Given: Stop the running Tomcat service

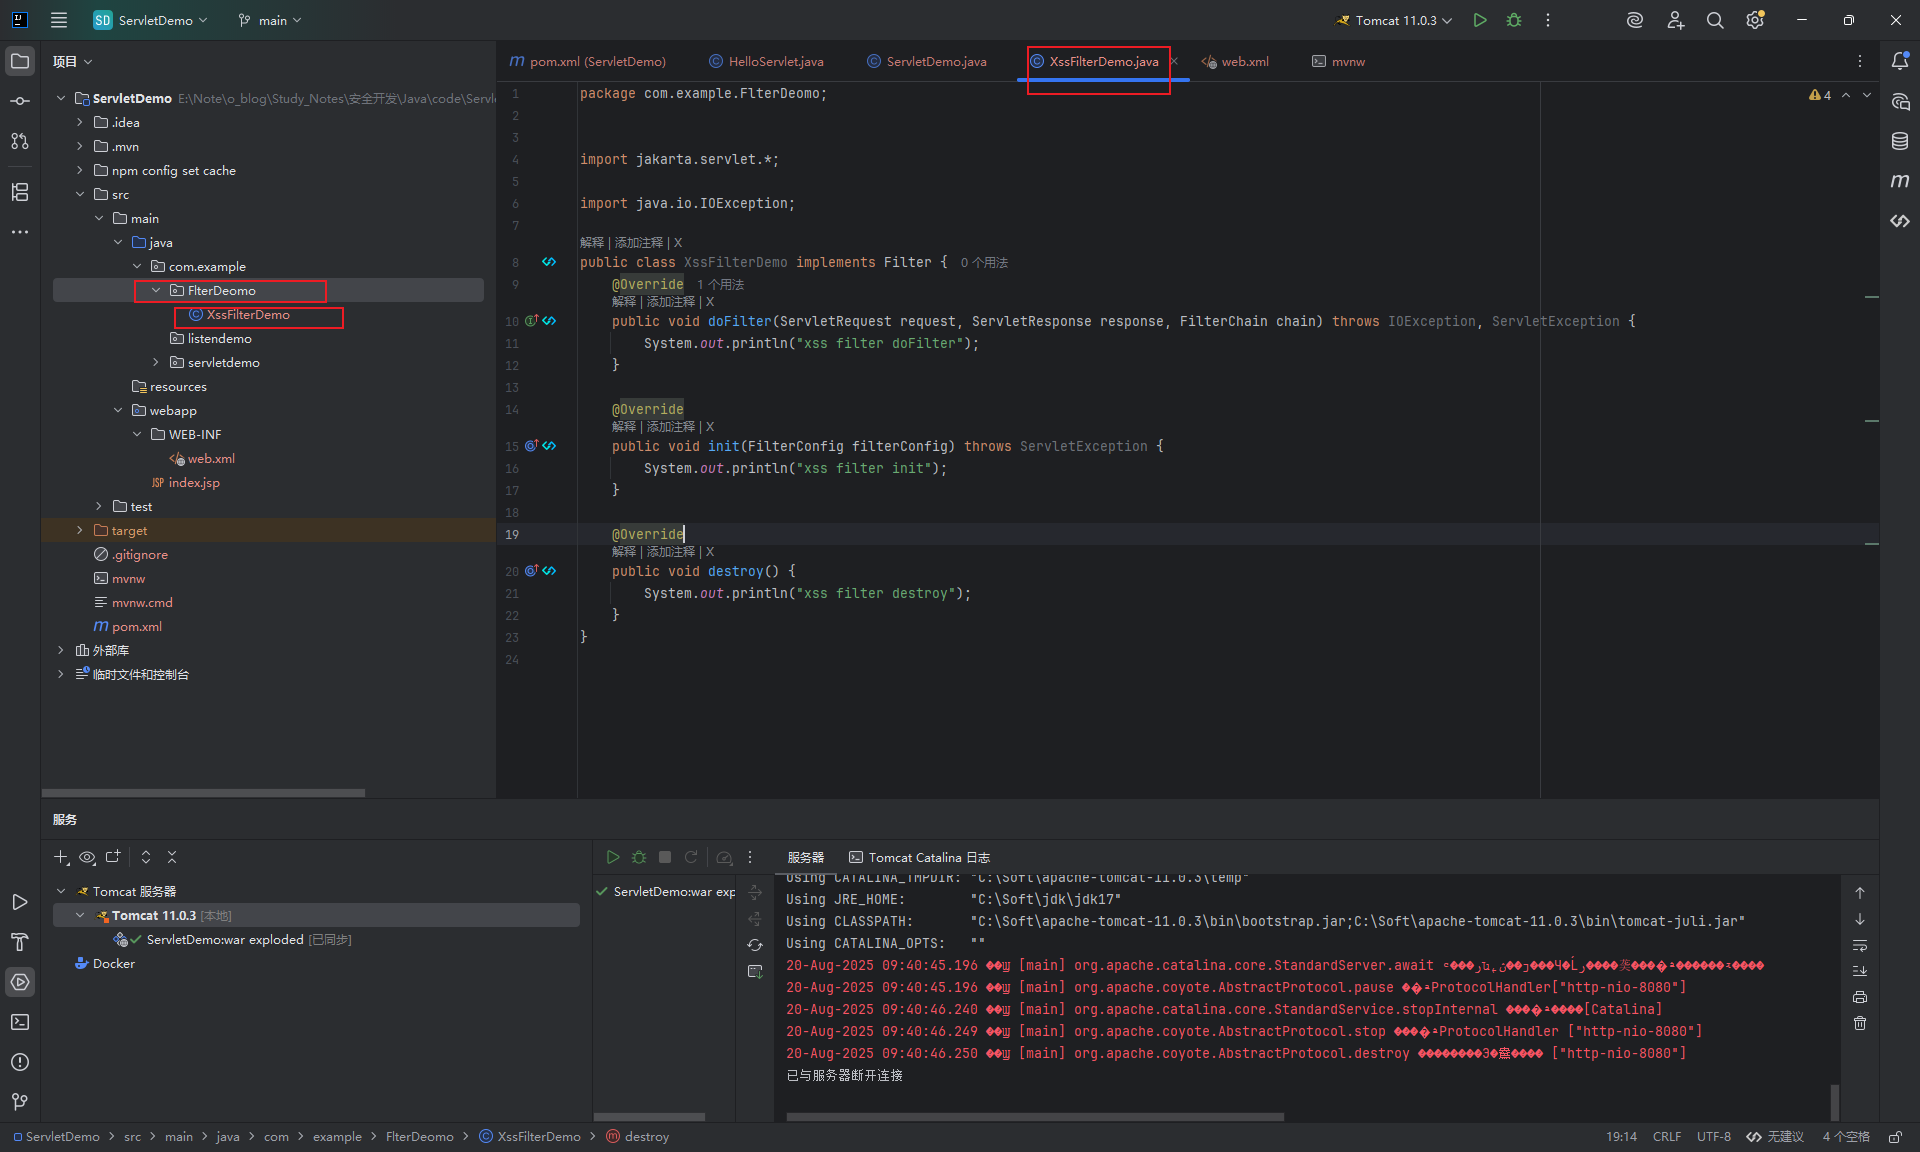Looking at the screenshot, I should click(665, 857).
